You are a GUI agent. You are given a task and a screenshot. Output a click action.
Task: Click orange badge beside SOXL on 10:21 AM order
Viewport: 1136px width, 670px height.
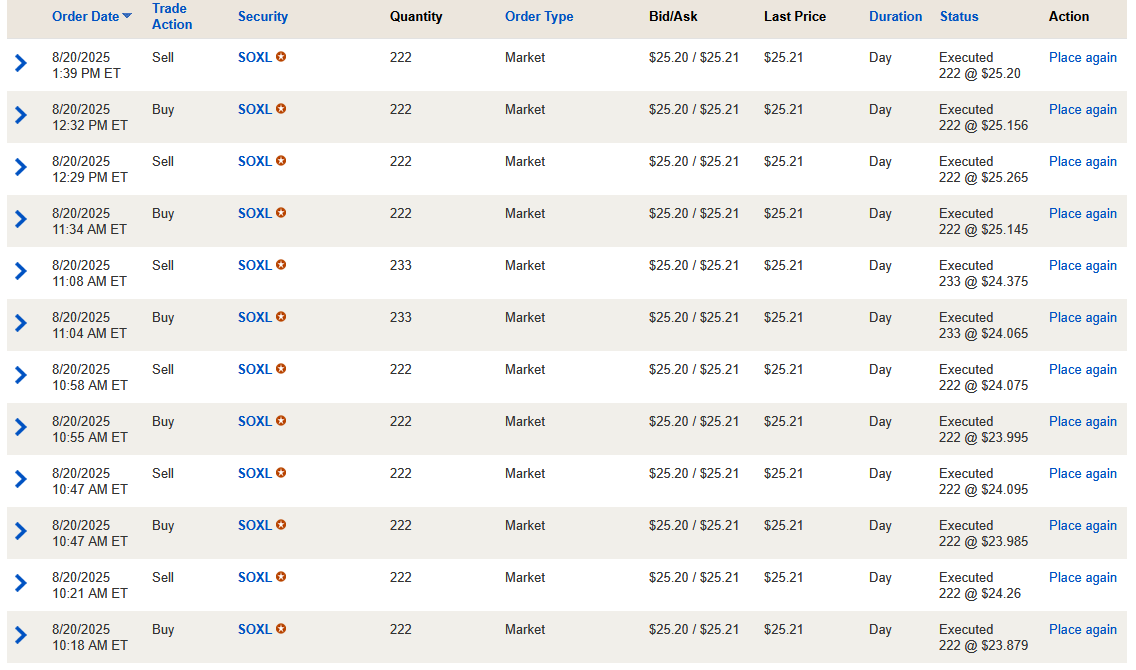click(281, 577)
